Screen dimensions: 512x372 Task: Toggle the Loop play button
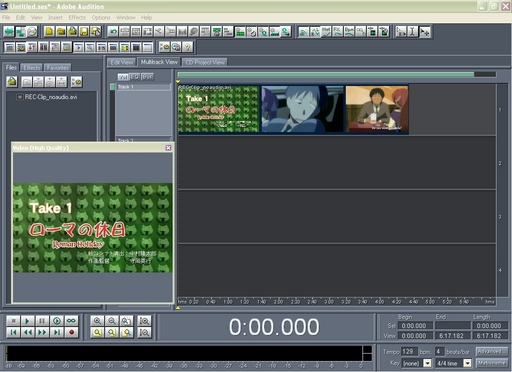(71, 321)
